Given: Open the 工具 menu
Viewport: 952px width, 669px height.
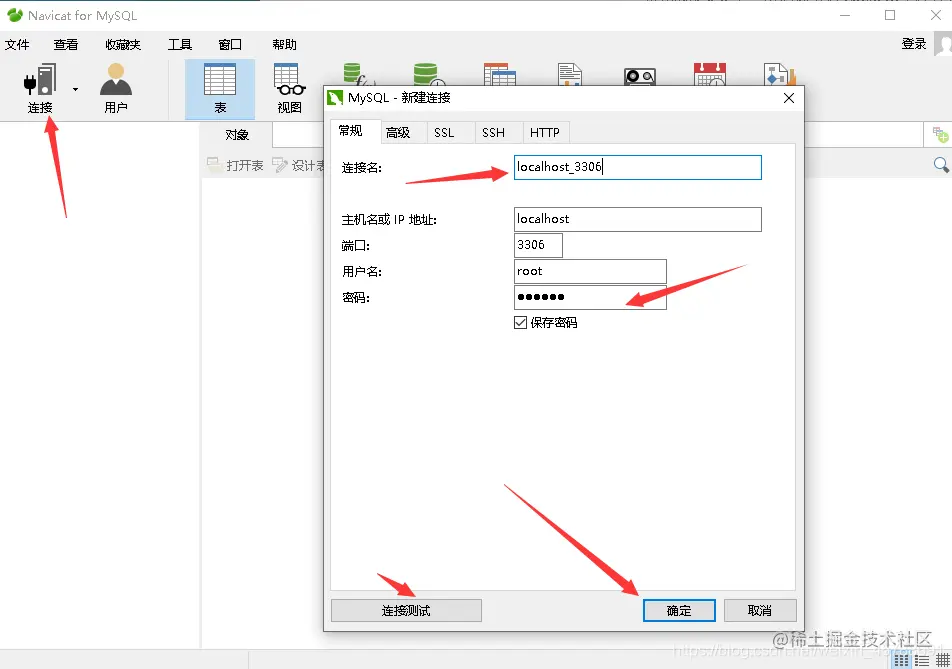Looking at the screenshot, I should click(180, 44).
